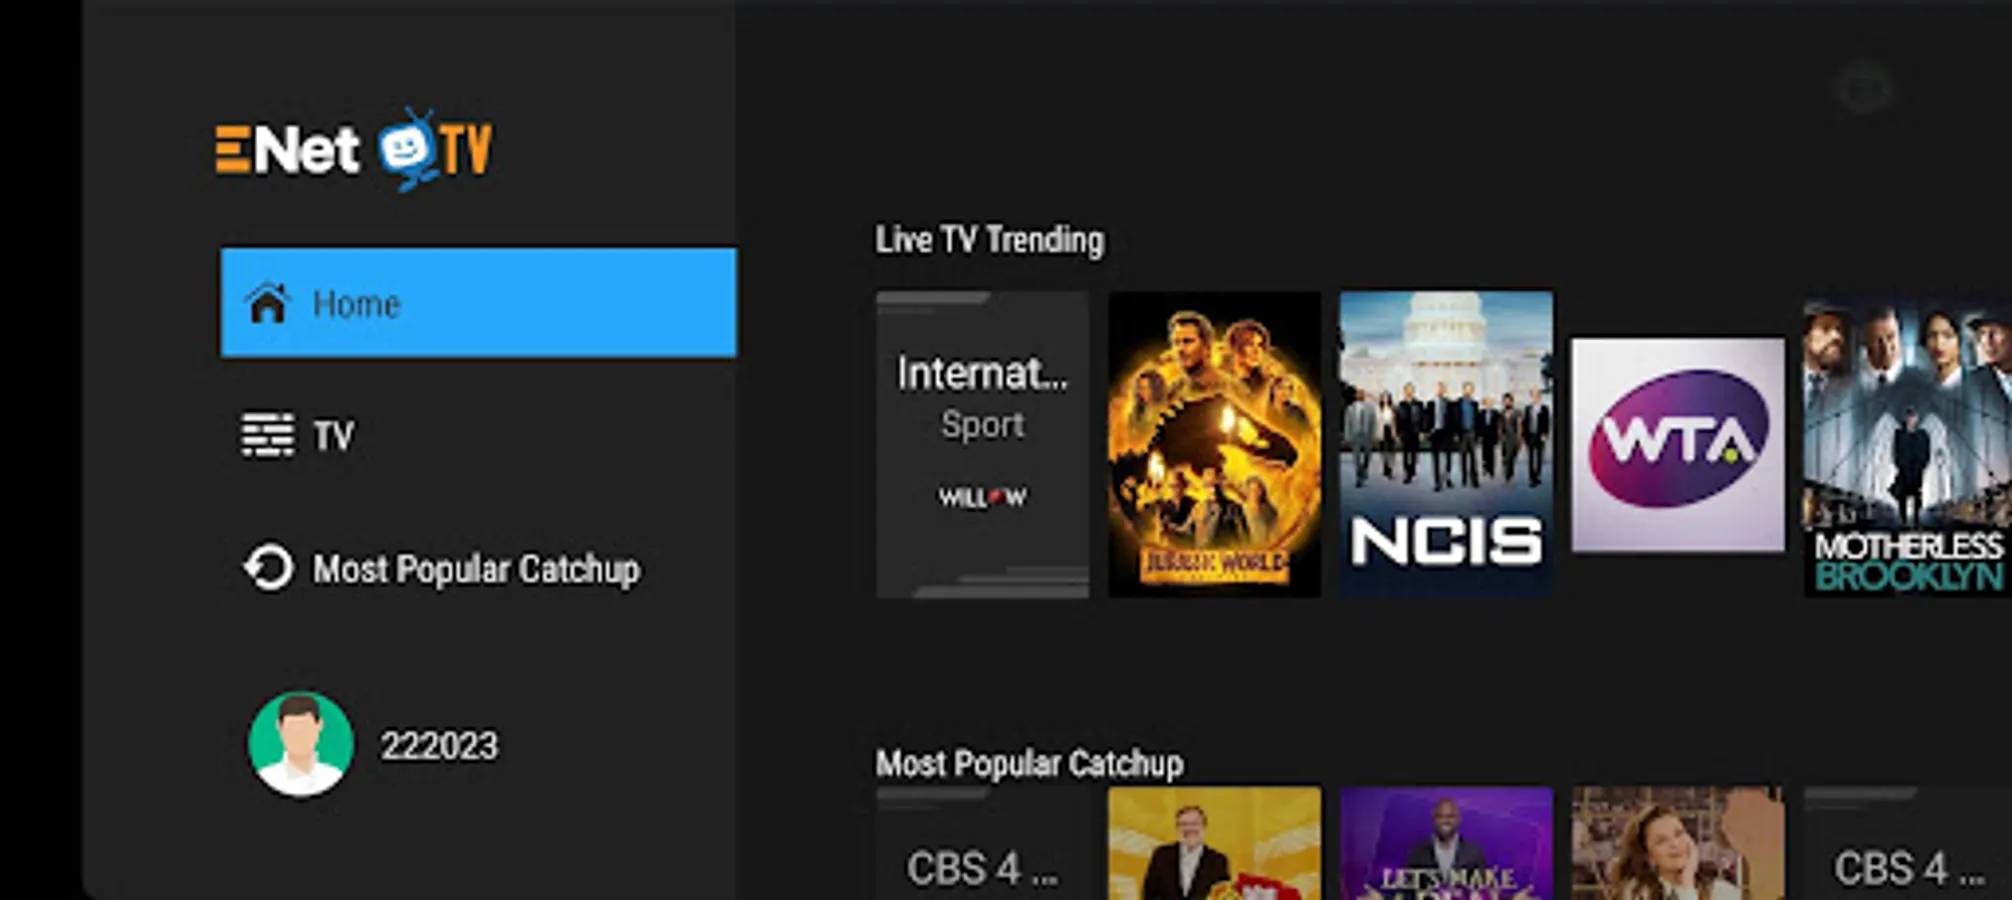Click the TV channel list icon
2012x900 pixels.
(267, 435)
